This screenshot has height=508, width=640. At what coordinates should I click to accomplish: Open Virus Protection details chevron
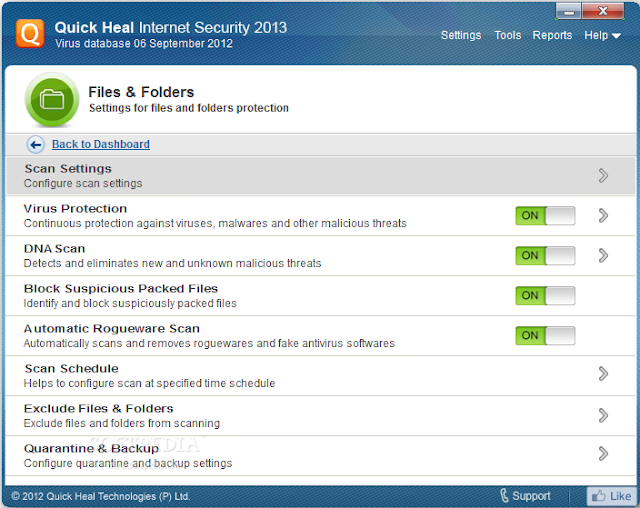tap(603, 215)
